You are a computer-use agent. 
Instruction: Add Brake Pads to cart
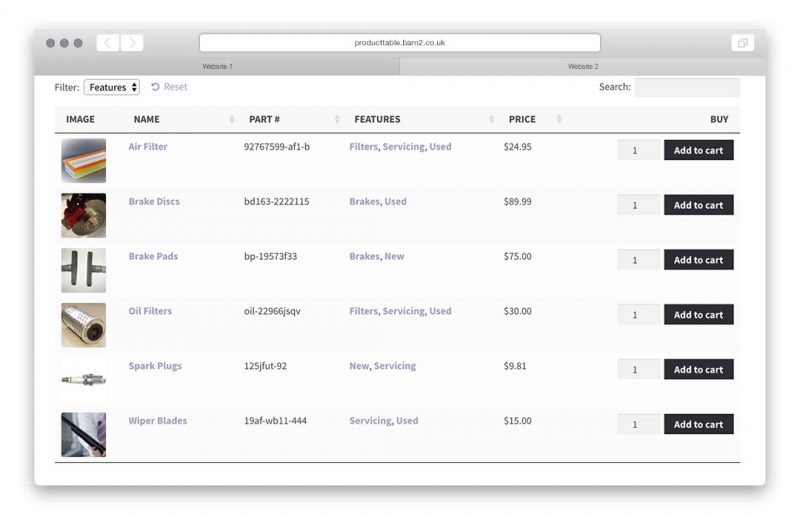coord(698,260)
